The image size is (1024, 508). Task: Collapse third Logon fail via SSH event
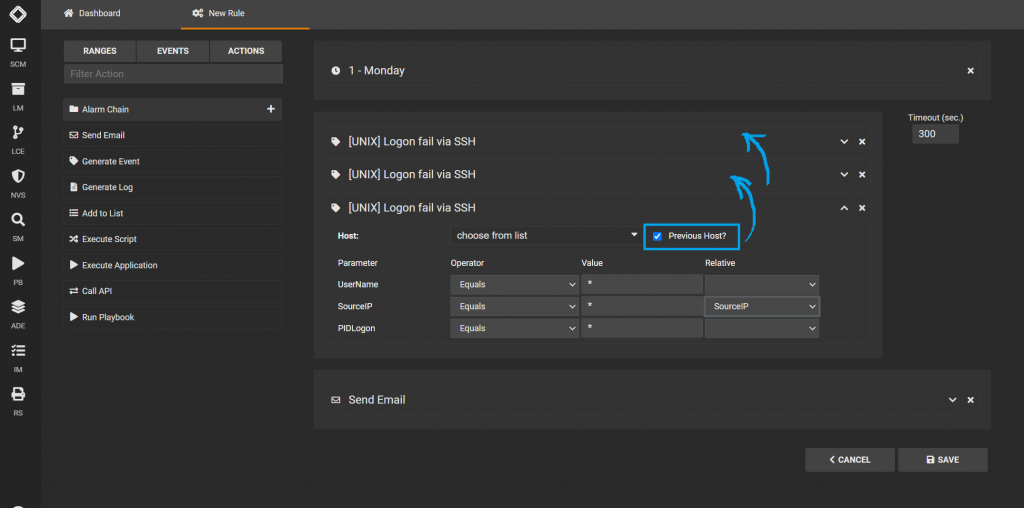(x=844, y=208)
